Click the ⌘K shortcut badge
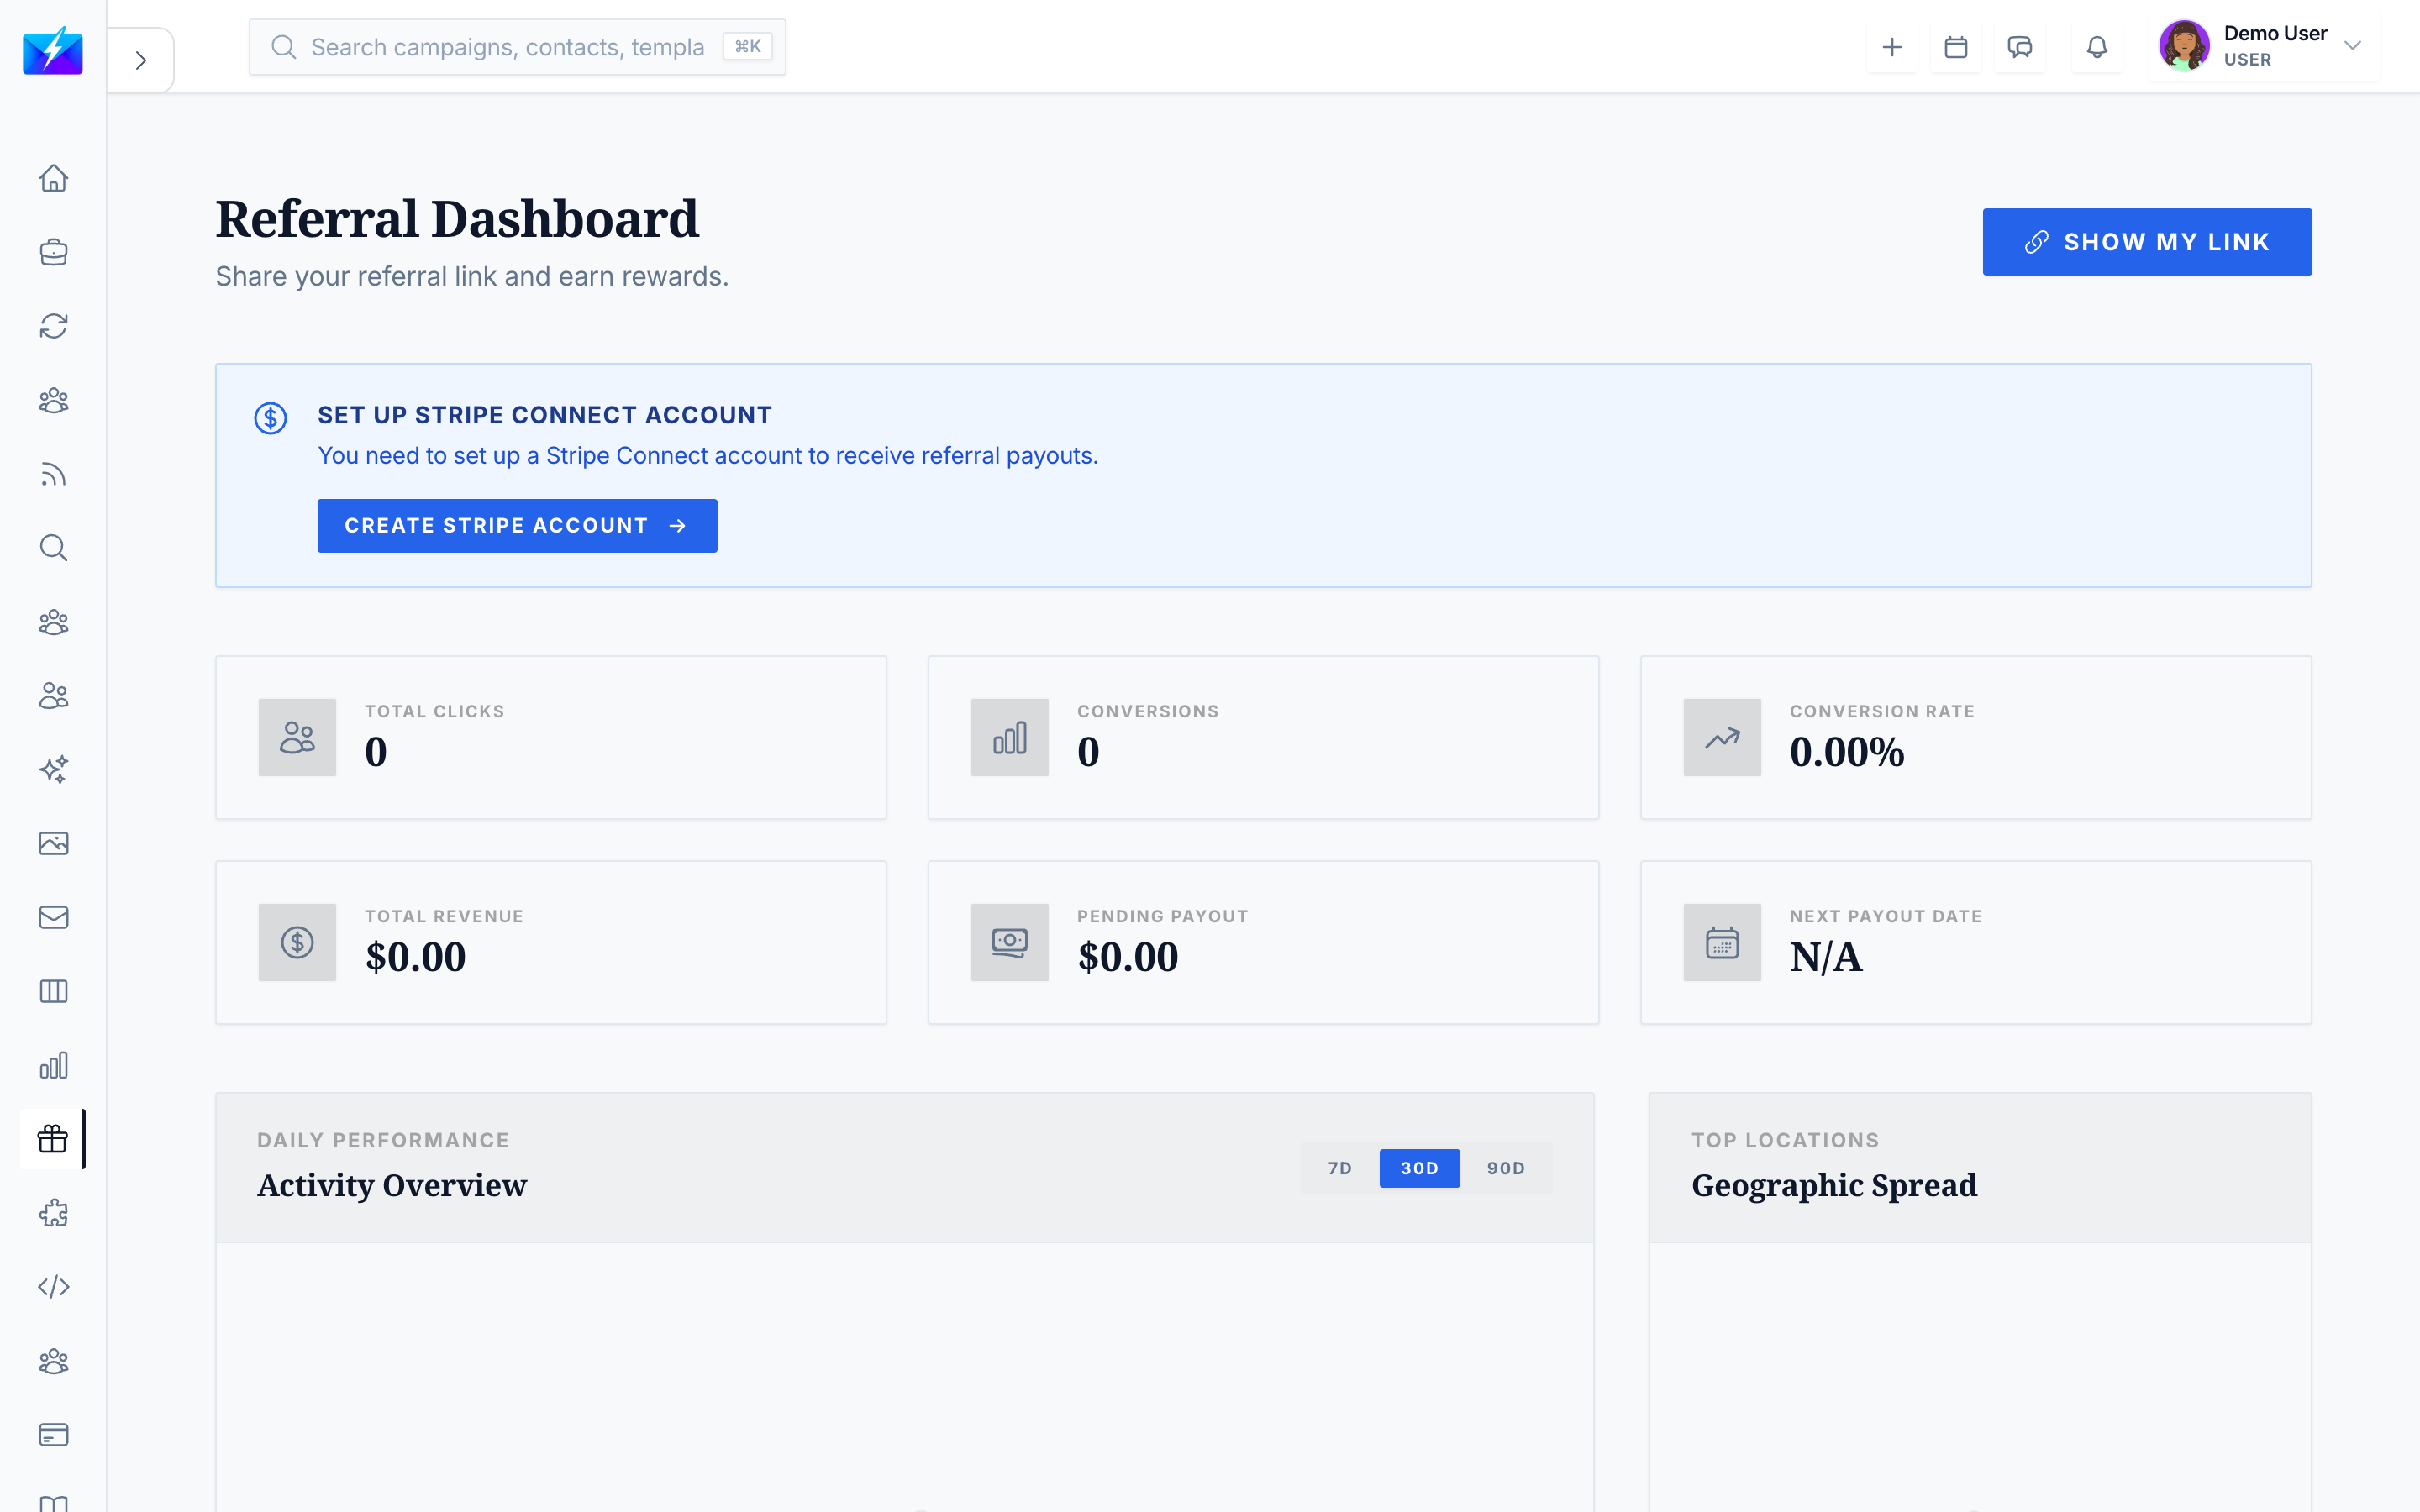The width and height of the screenshot is (2420, 1512). [x=747, y=47]
